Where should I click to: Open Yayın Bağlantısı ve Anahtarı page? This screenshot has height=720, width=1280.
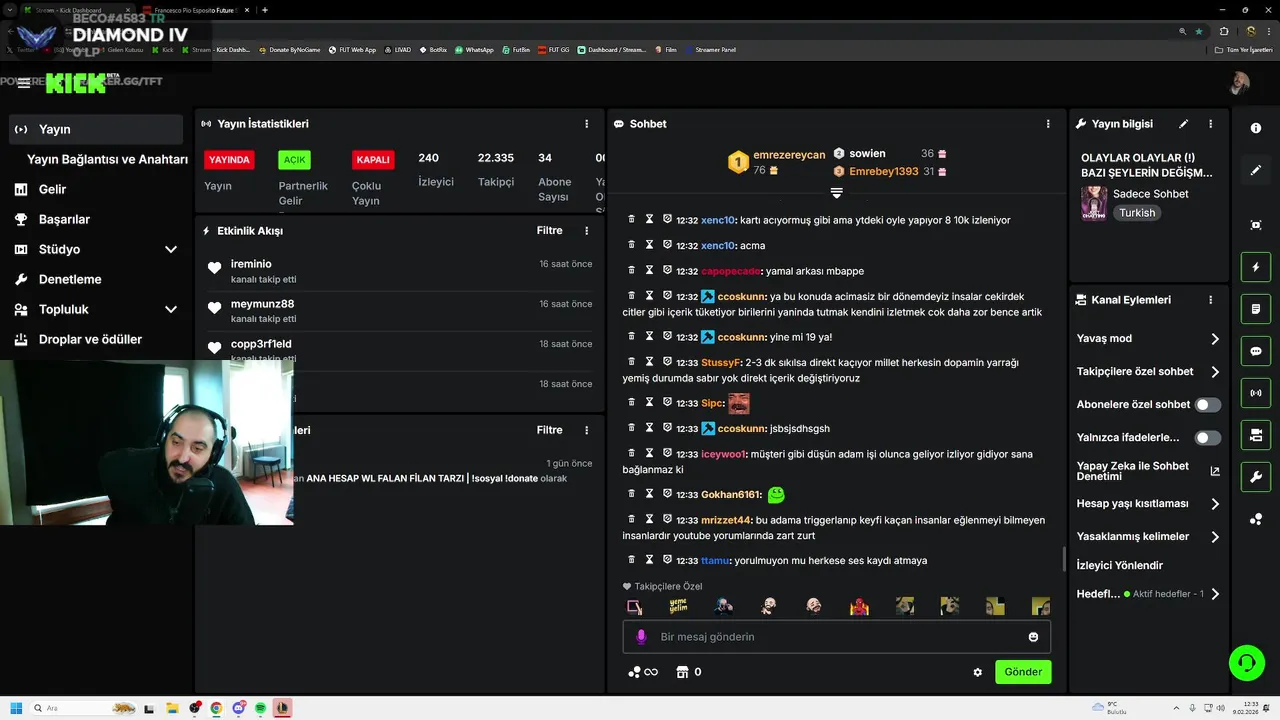[107, 159]
